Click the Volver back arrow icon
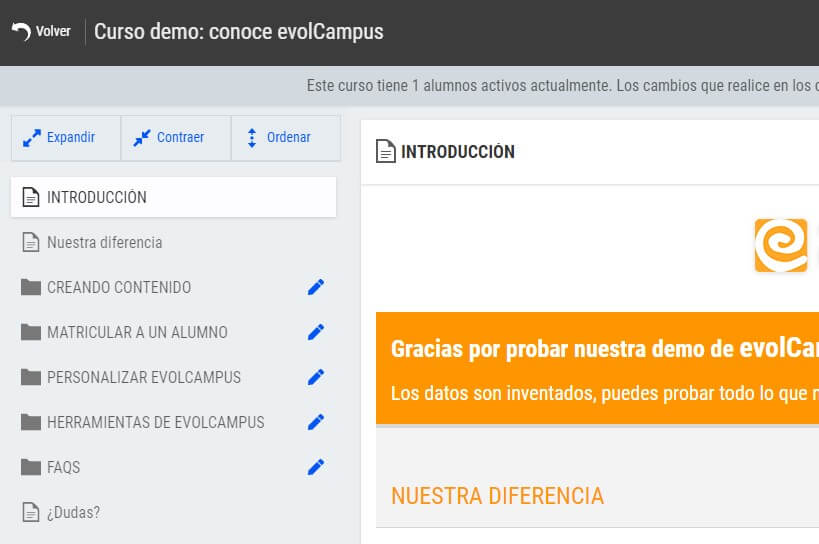Viewport: 819px width, 544px height. pos(21,31)
